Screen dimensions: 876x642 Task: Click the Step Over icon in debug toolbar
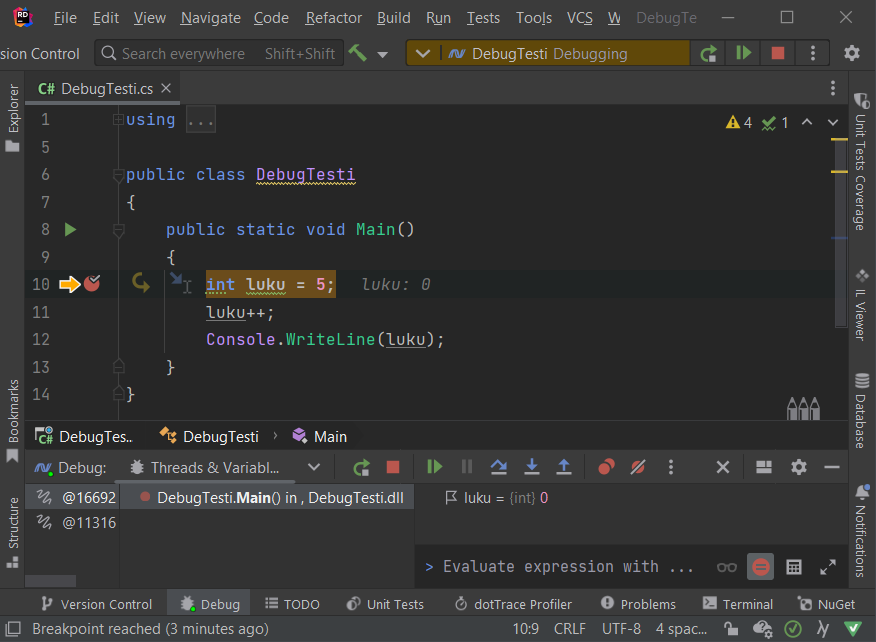tap(498, 466)
